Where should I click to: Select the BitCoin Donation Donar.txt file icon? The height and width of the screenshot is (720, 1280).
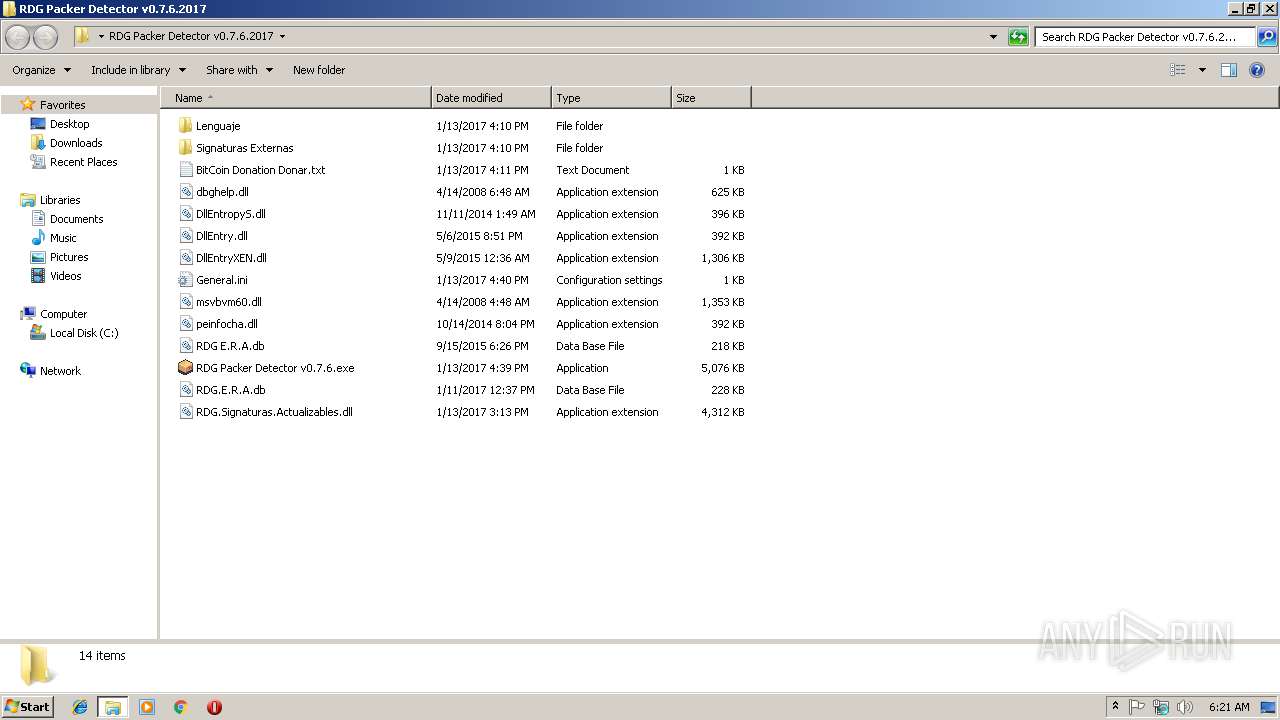pyautogui.click(x=185, y=170)
